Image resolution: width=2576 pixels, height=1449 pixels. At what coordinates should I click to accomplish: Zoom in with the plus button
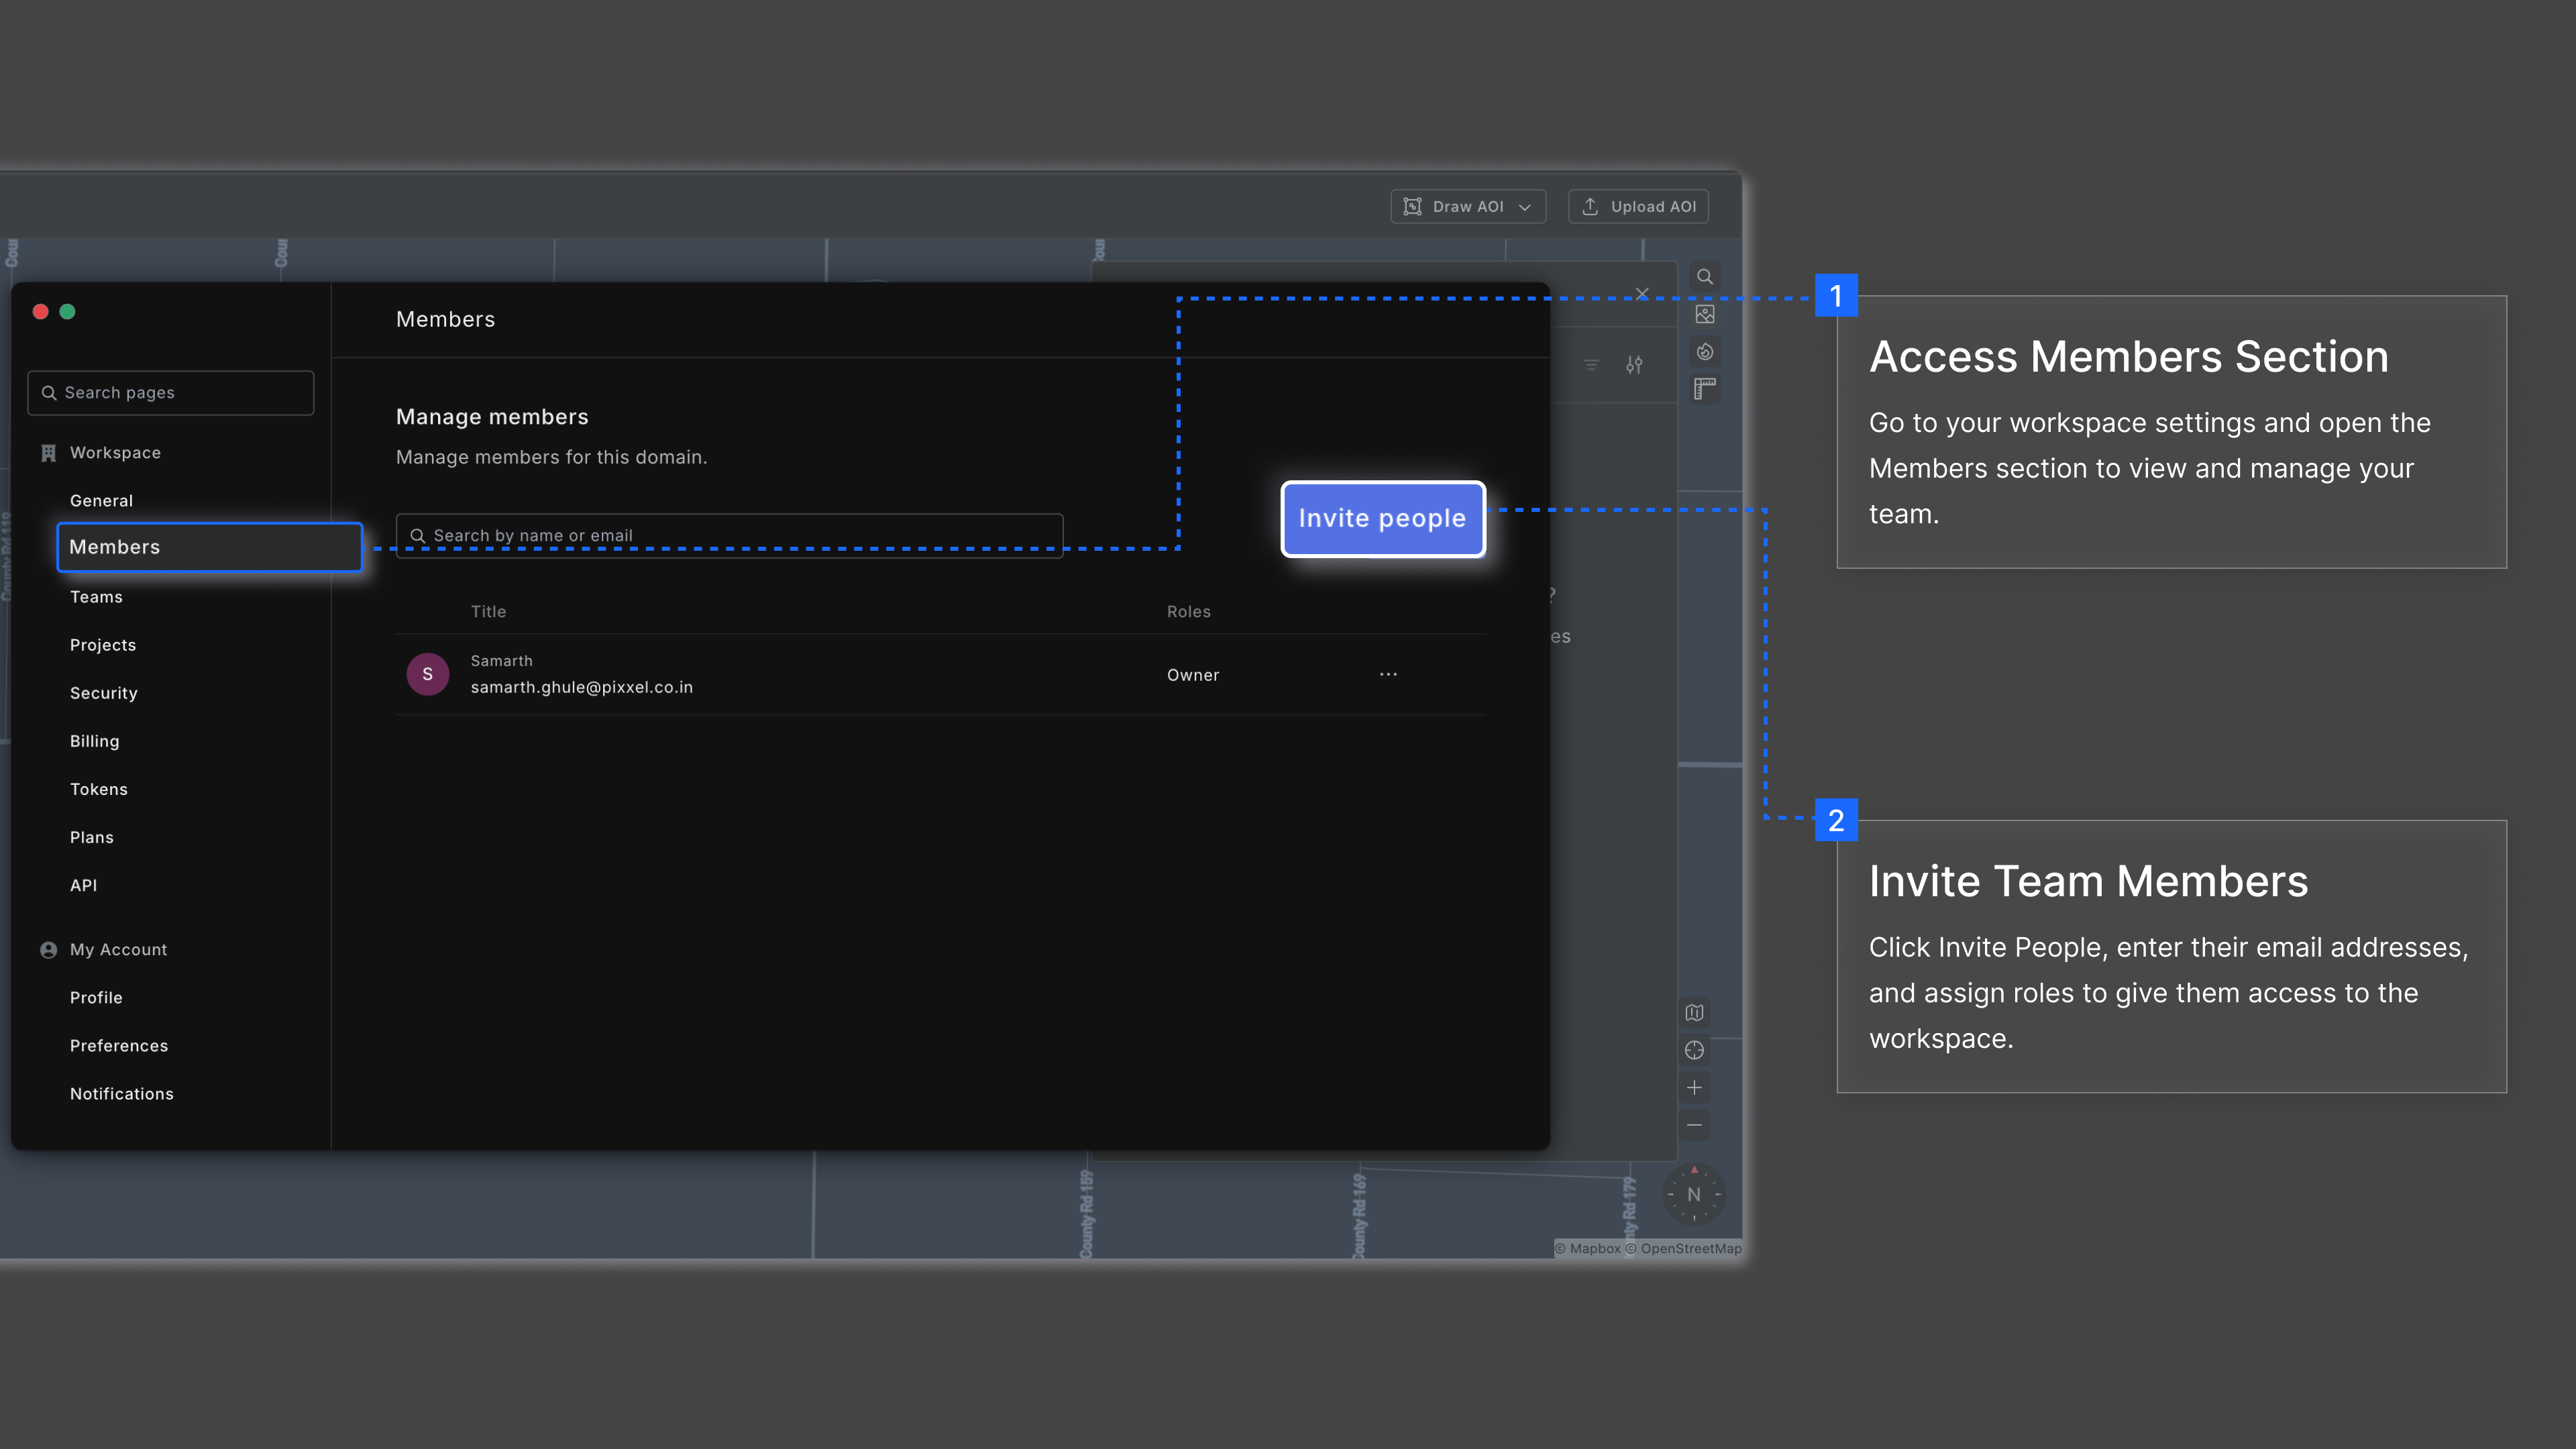(1694, 1088)
